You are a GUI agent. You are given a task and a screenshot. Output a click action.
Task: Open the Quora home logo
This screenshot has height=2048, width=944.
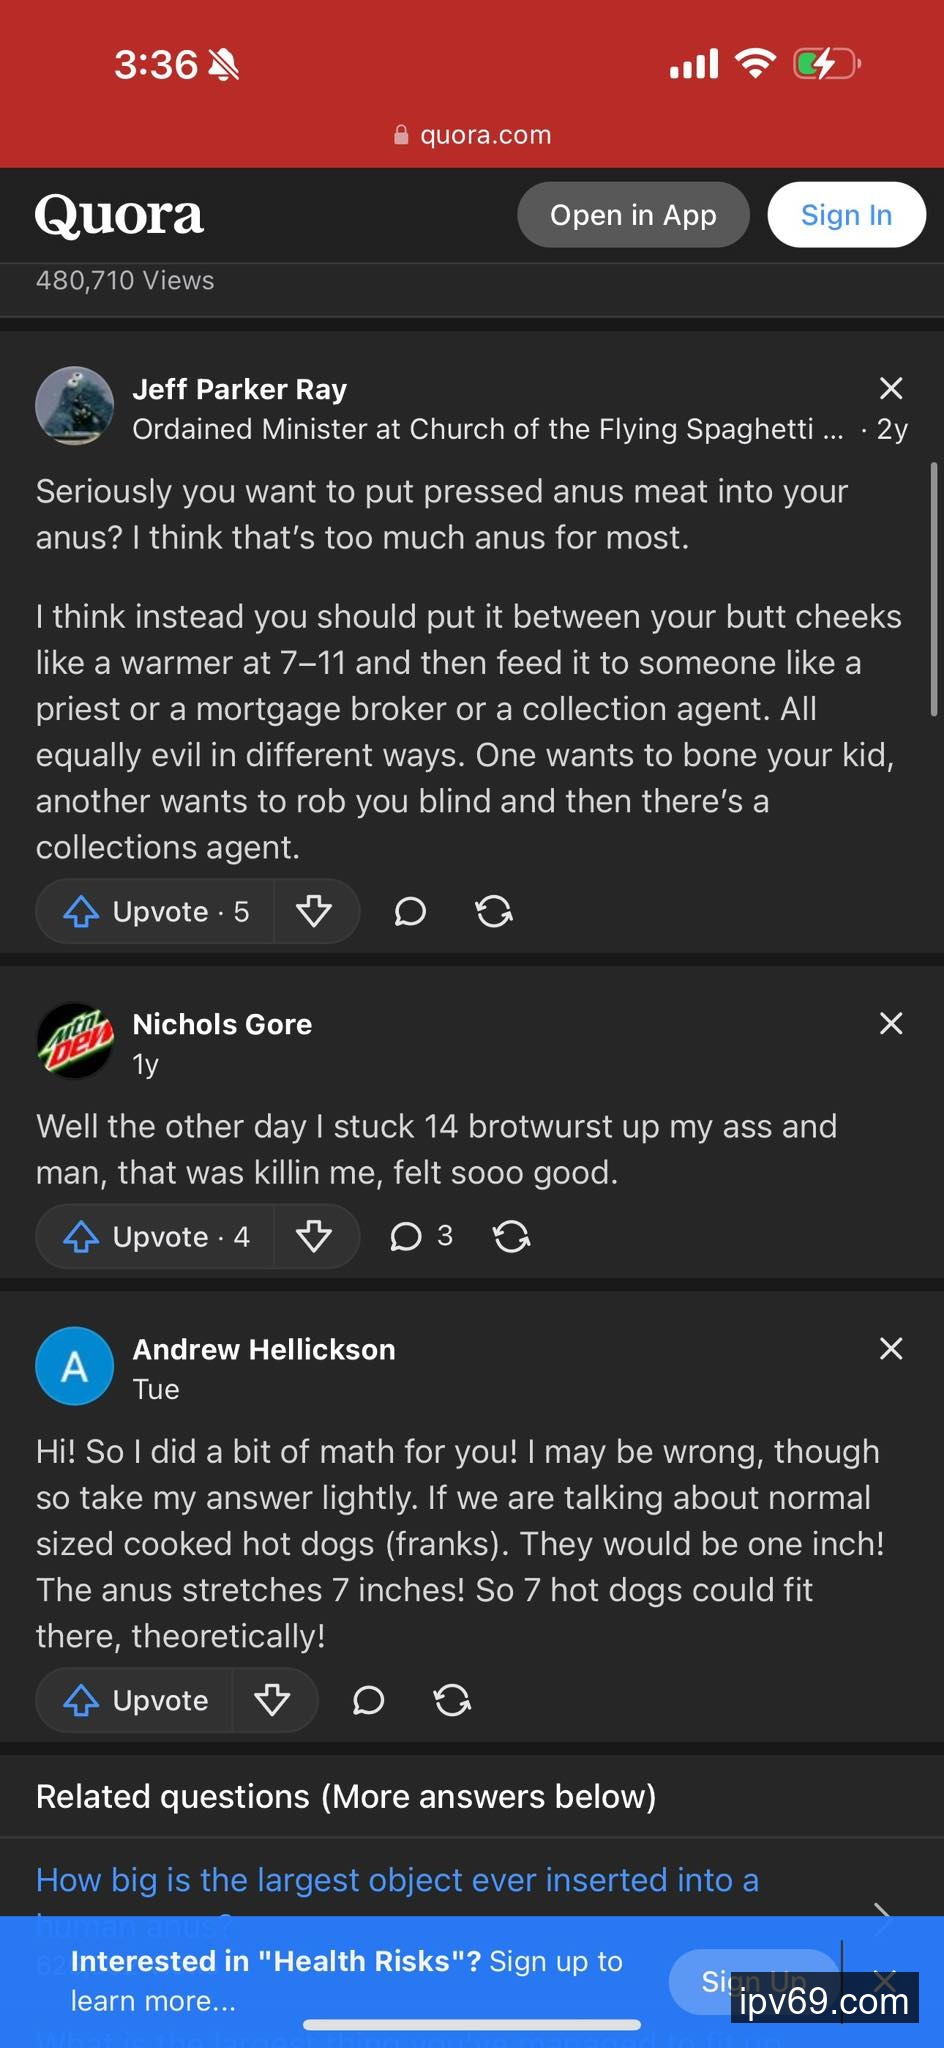coord(119,215)
